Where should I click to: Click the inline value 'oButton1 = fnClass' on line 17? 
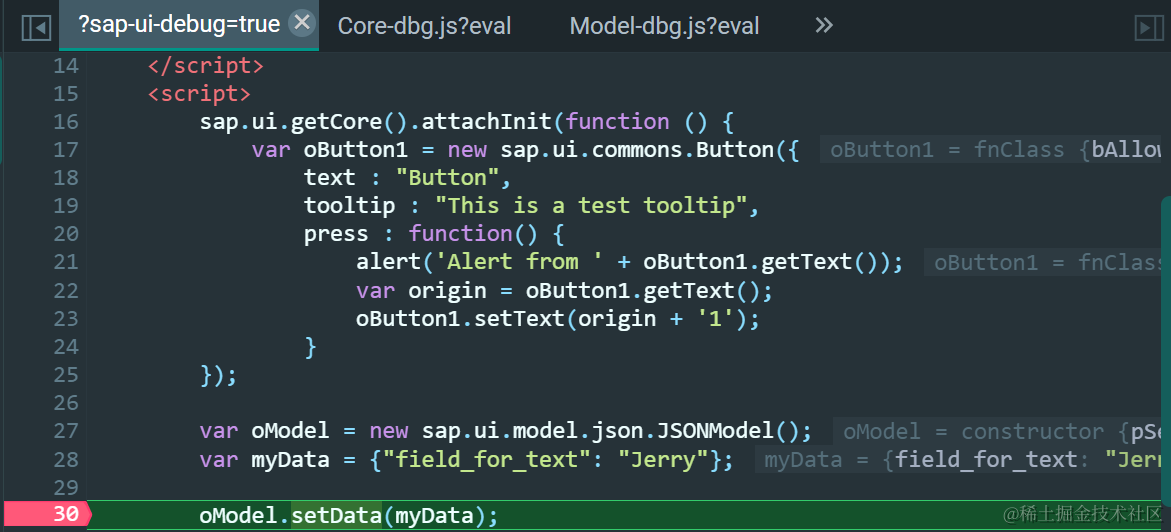point(950,150)
